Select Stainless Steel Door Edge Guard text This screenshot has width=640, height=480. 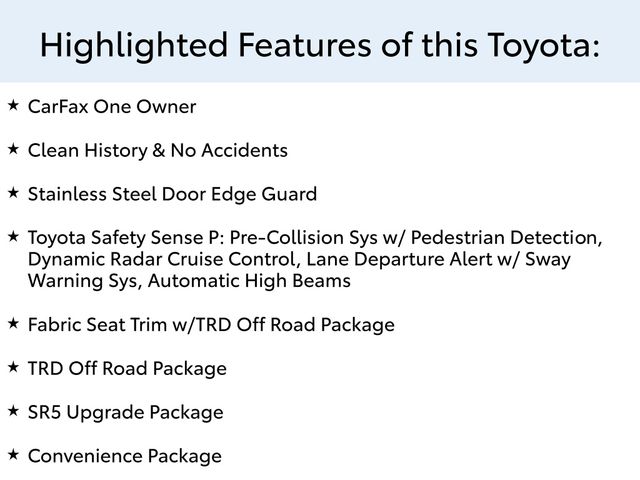pos(172,194)
